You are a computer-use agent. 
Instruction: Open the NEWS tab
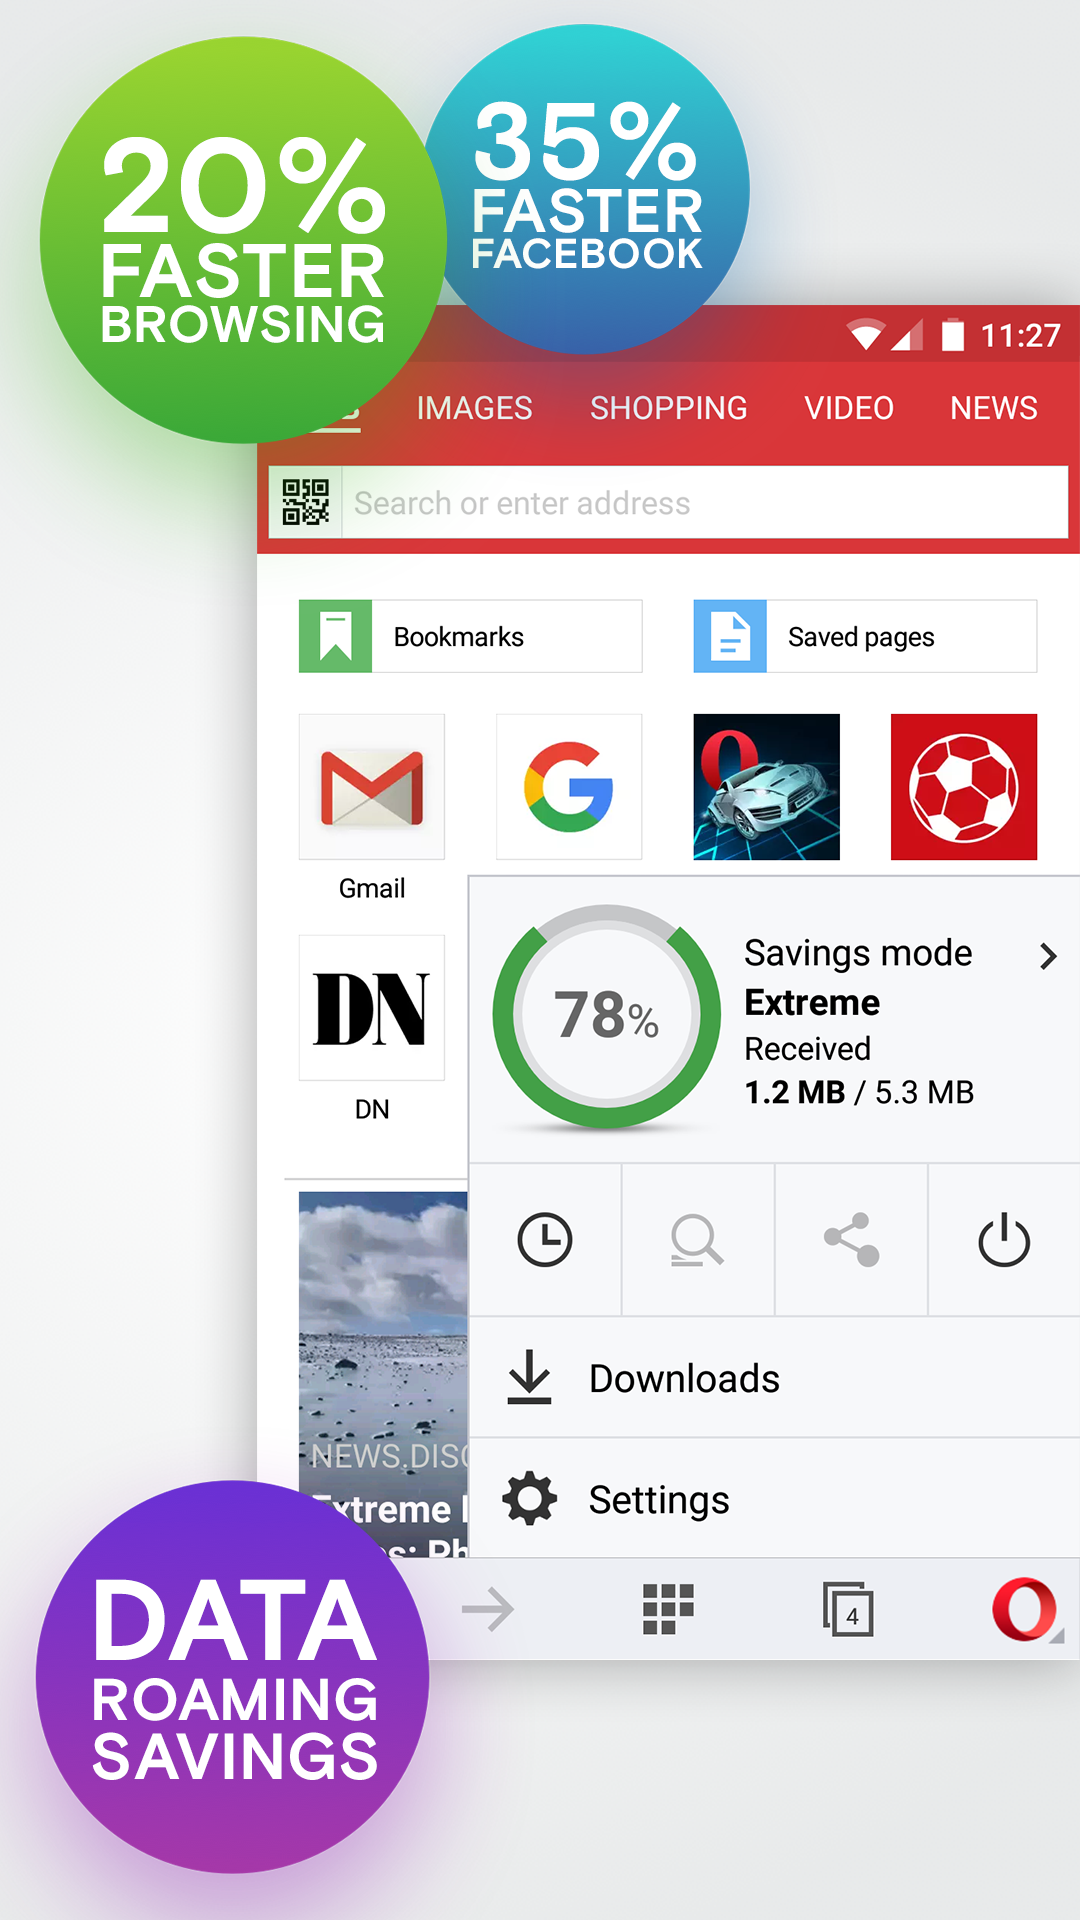tap(993, 408)
